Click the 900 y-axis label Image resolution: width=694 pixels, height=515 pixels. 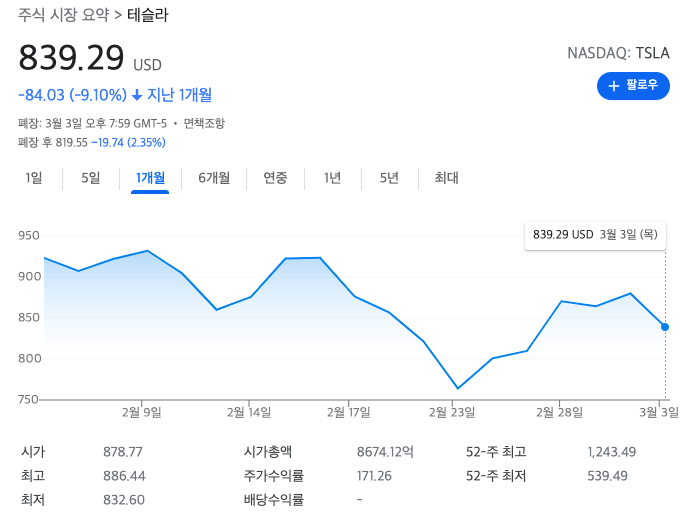click(29, 277)
